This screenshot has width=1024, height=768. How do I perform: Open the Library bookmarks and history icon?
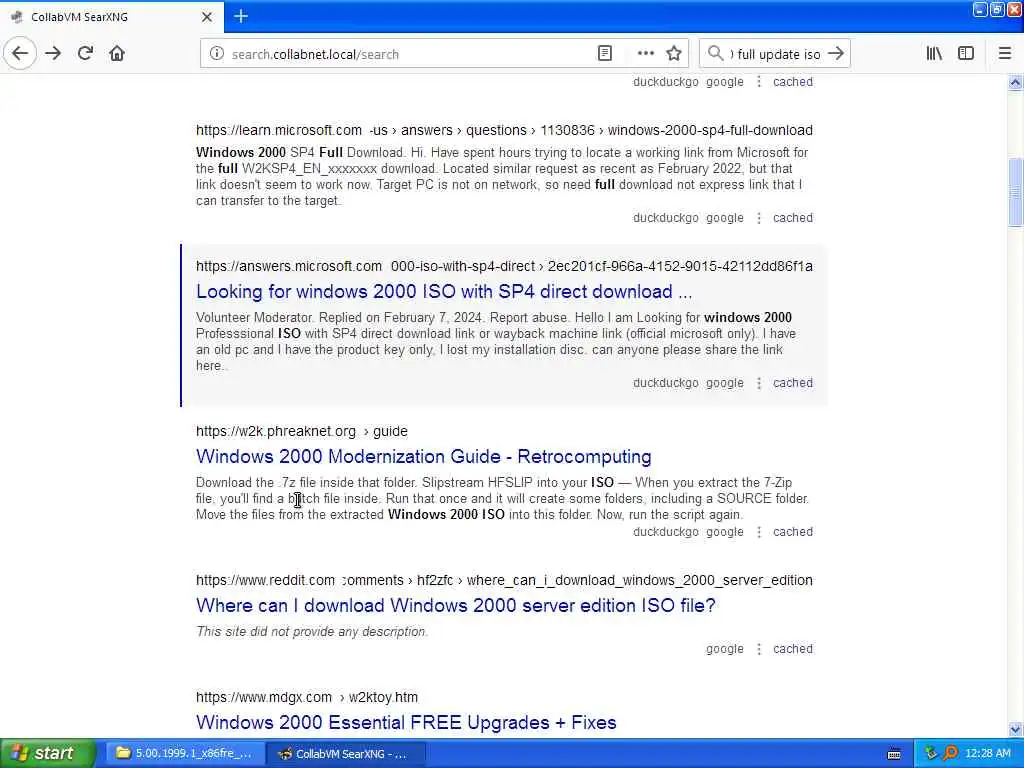pos(934,54)
